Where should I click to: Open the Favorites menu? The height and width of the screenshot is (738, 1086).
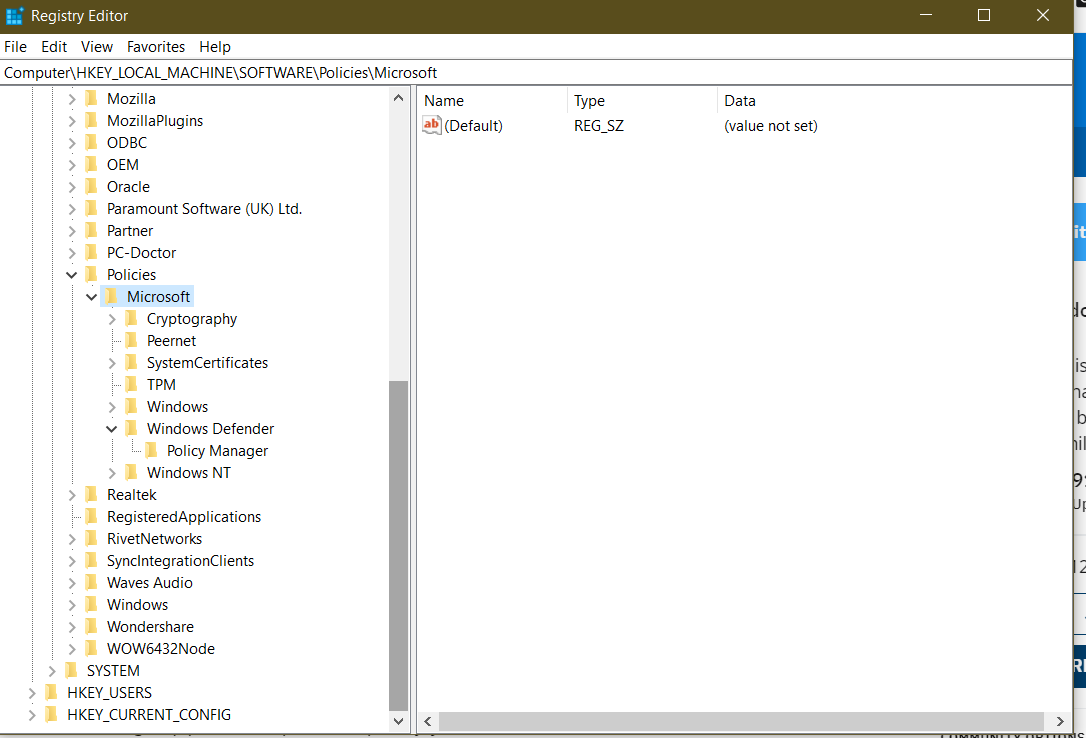point(156,47)
